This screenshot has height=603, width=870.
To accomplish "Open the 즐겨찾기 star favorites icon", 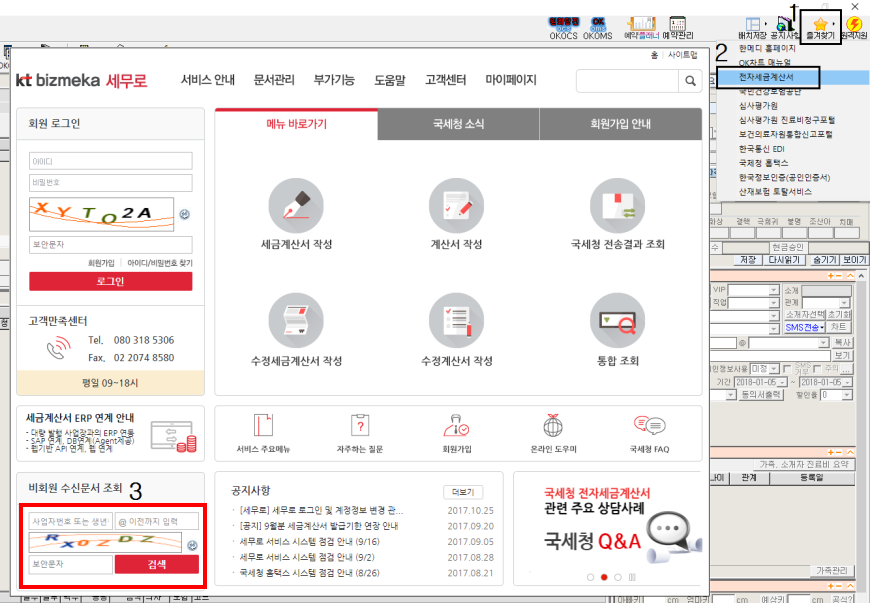I will [820, 28].
